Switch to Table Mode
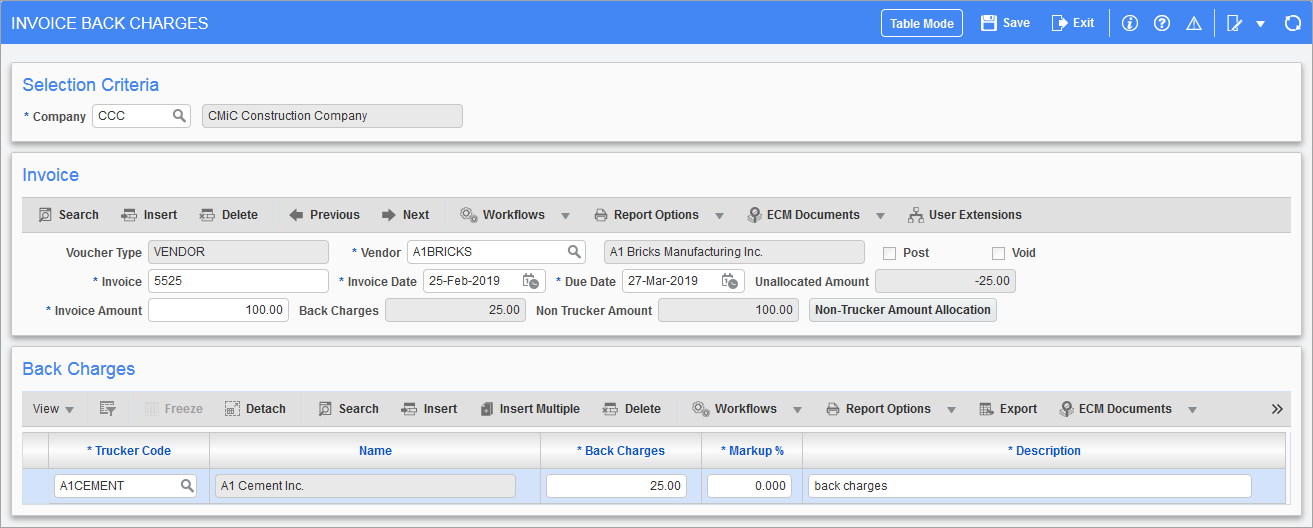The height and width of the screenshot is (528, 1313). coord(921,23)
